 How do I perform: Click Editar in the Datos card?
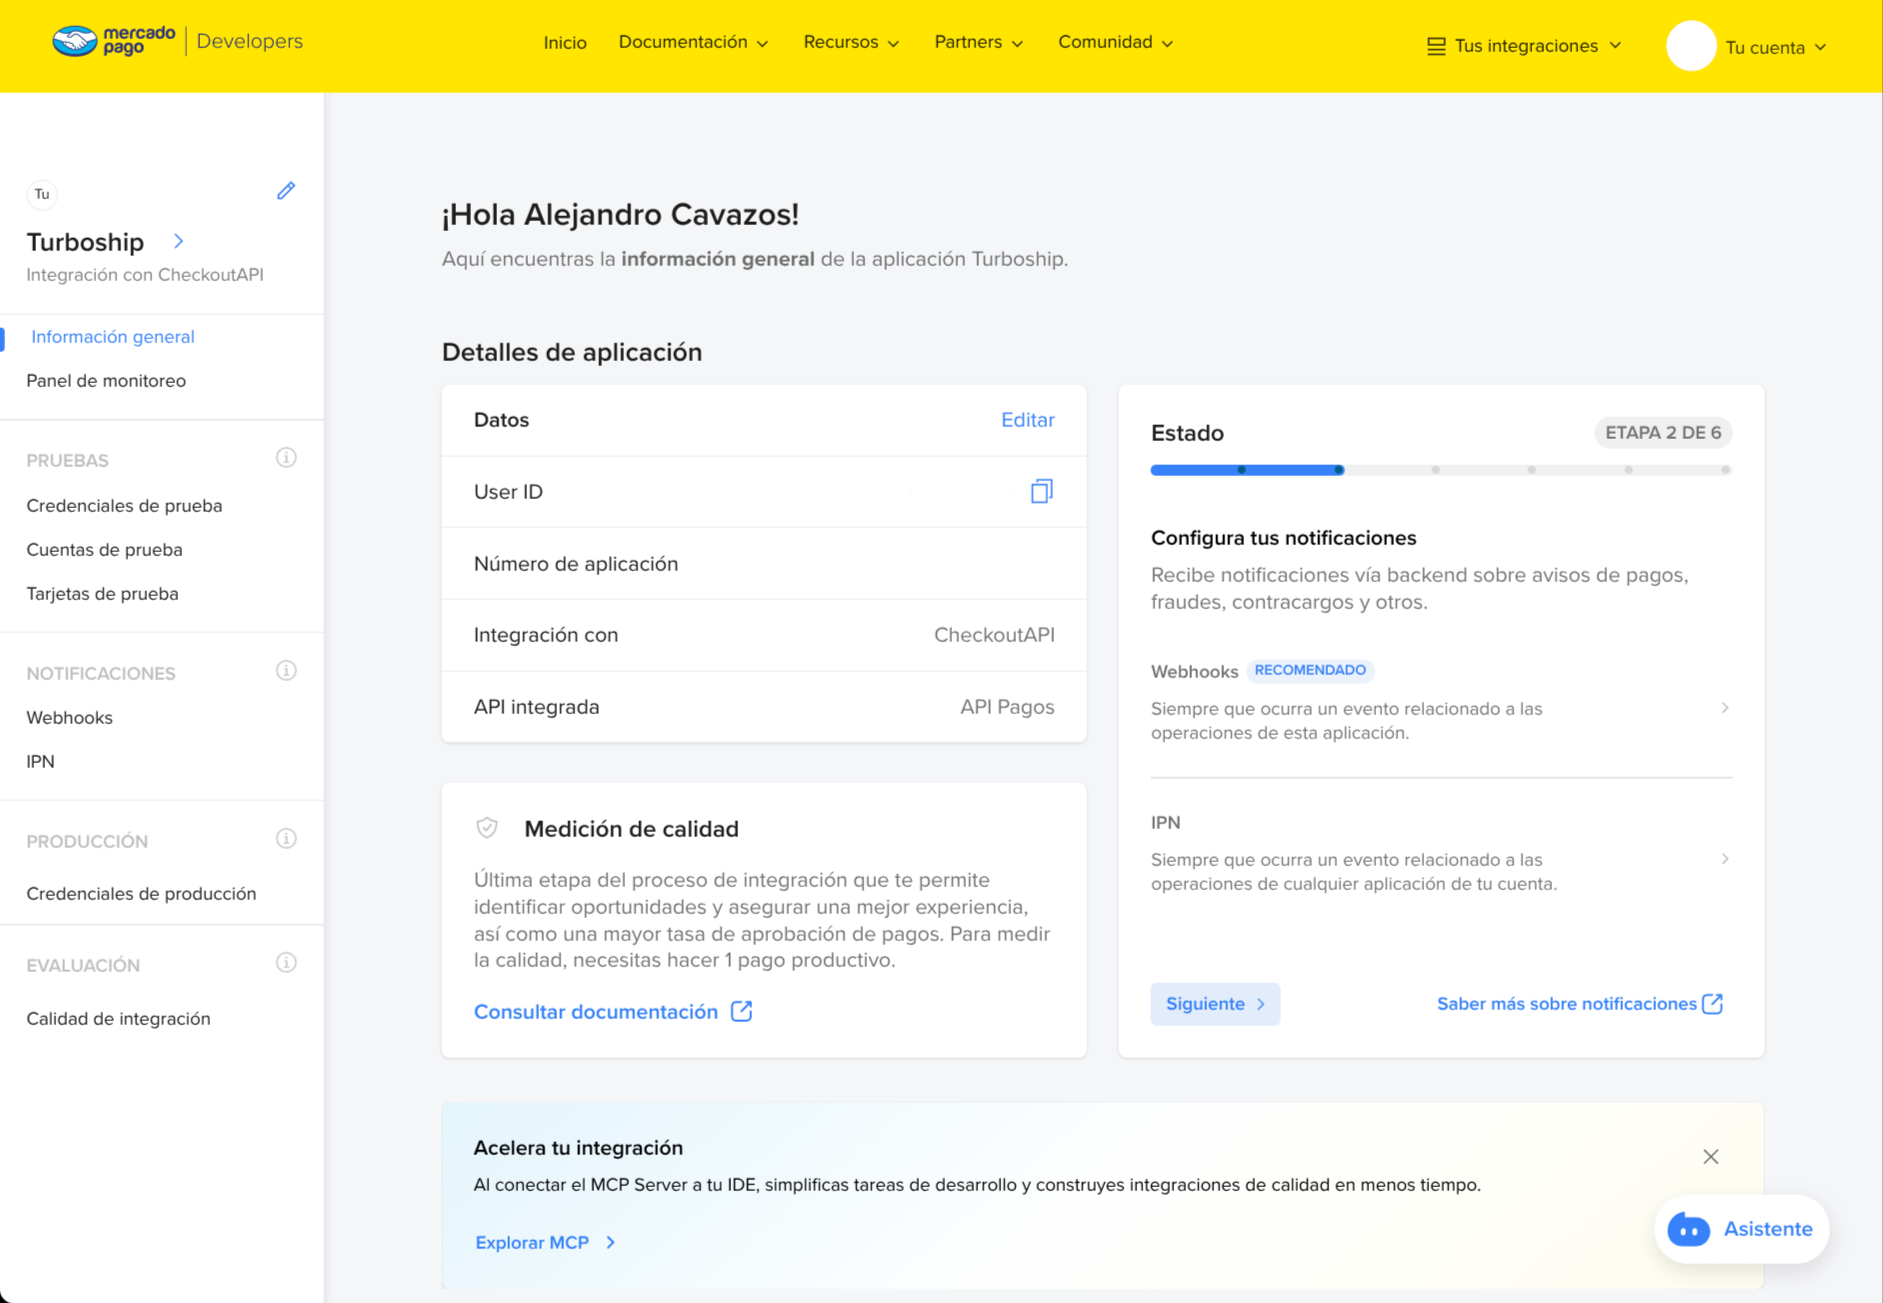(1027, 420)
